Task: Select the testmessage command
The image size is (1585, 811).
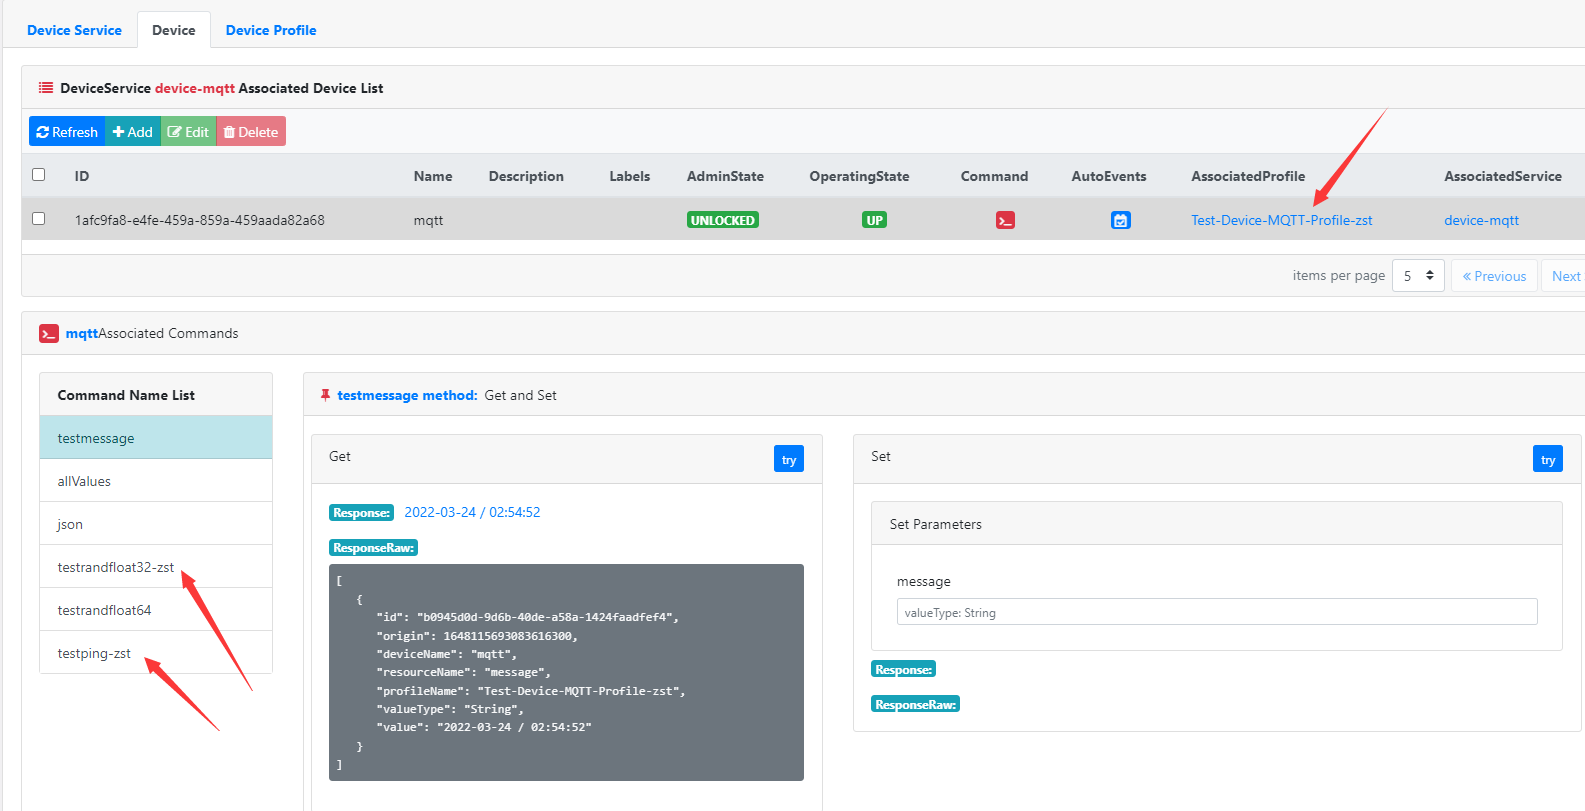Action: 156,438
